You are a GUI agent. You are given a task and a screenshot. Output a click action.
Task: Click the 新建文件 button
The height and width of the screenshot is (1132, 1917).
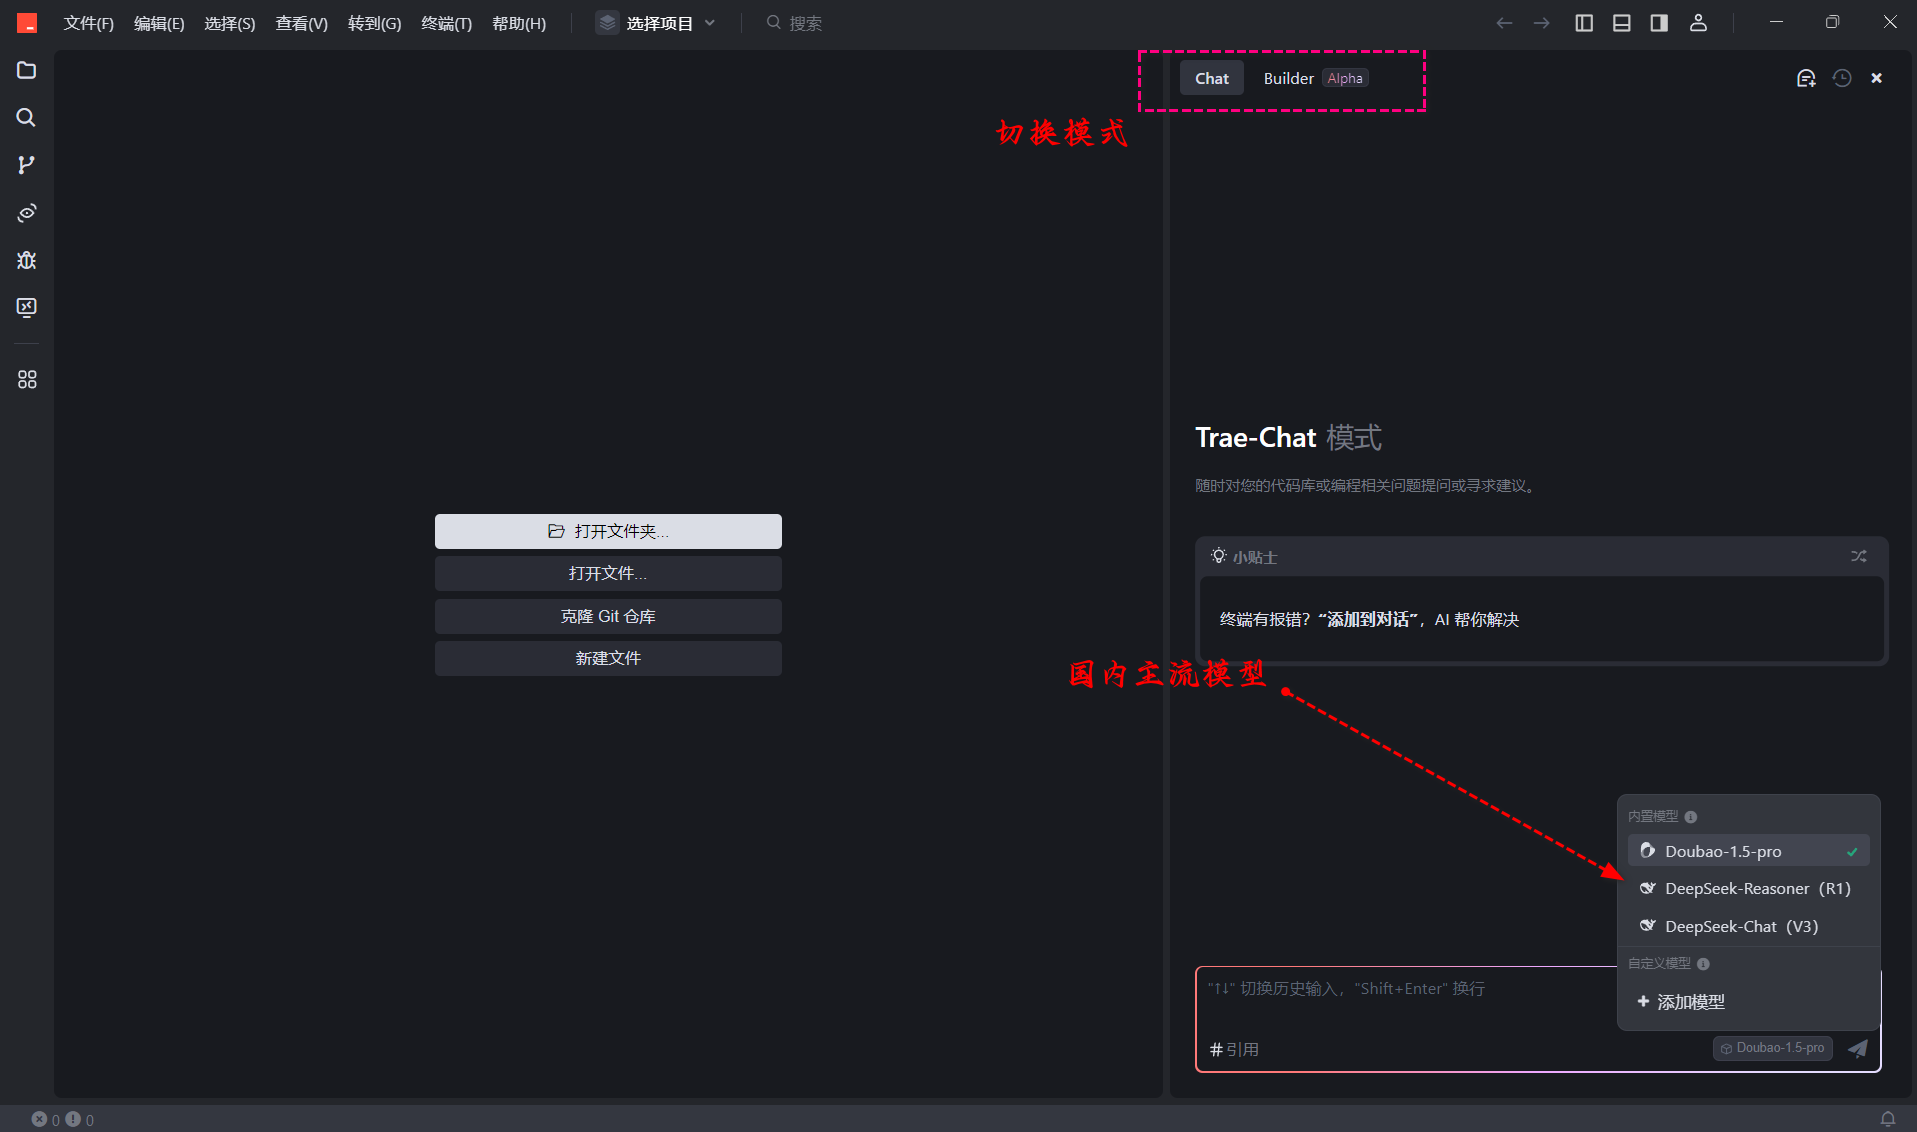(608, 658)
